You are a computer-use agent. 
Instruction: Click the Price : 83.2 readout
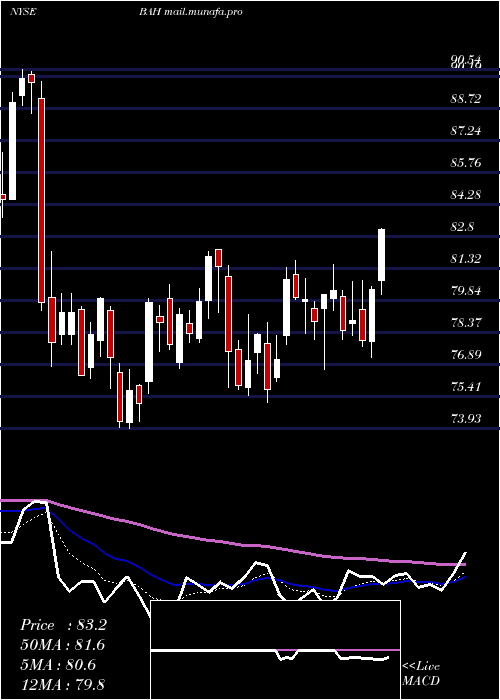point(63,625)
